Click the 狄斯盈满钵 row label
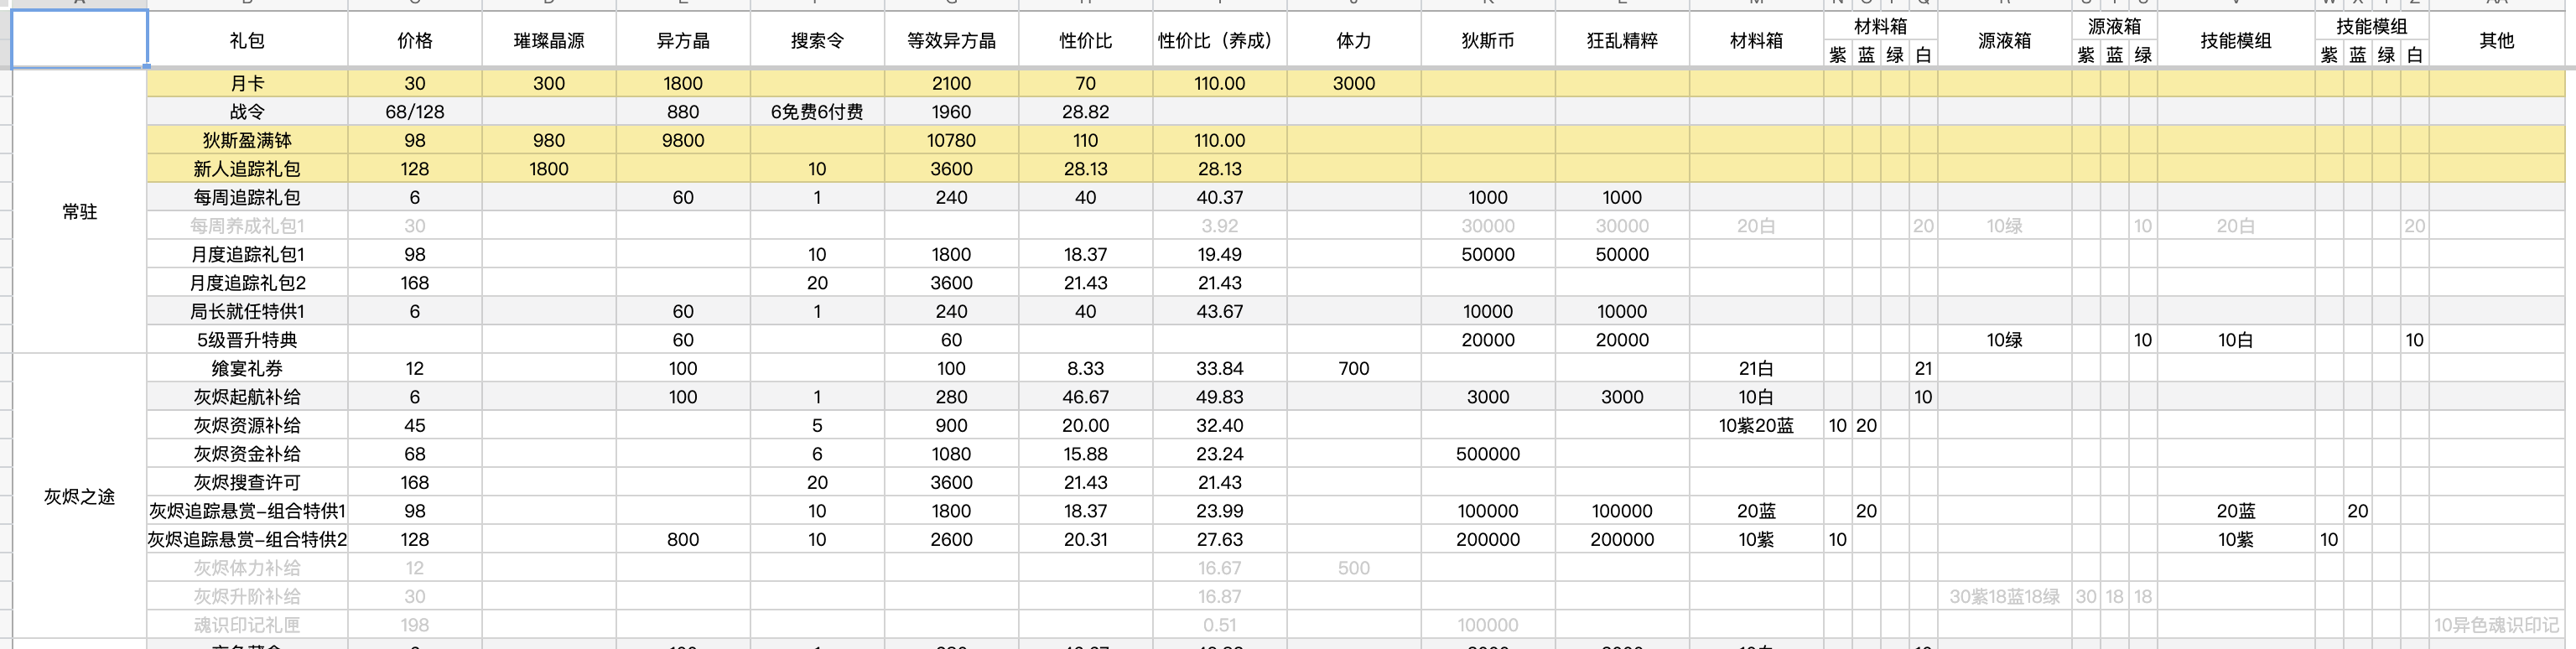 tap(247, 140)
